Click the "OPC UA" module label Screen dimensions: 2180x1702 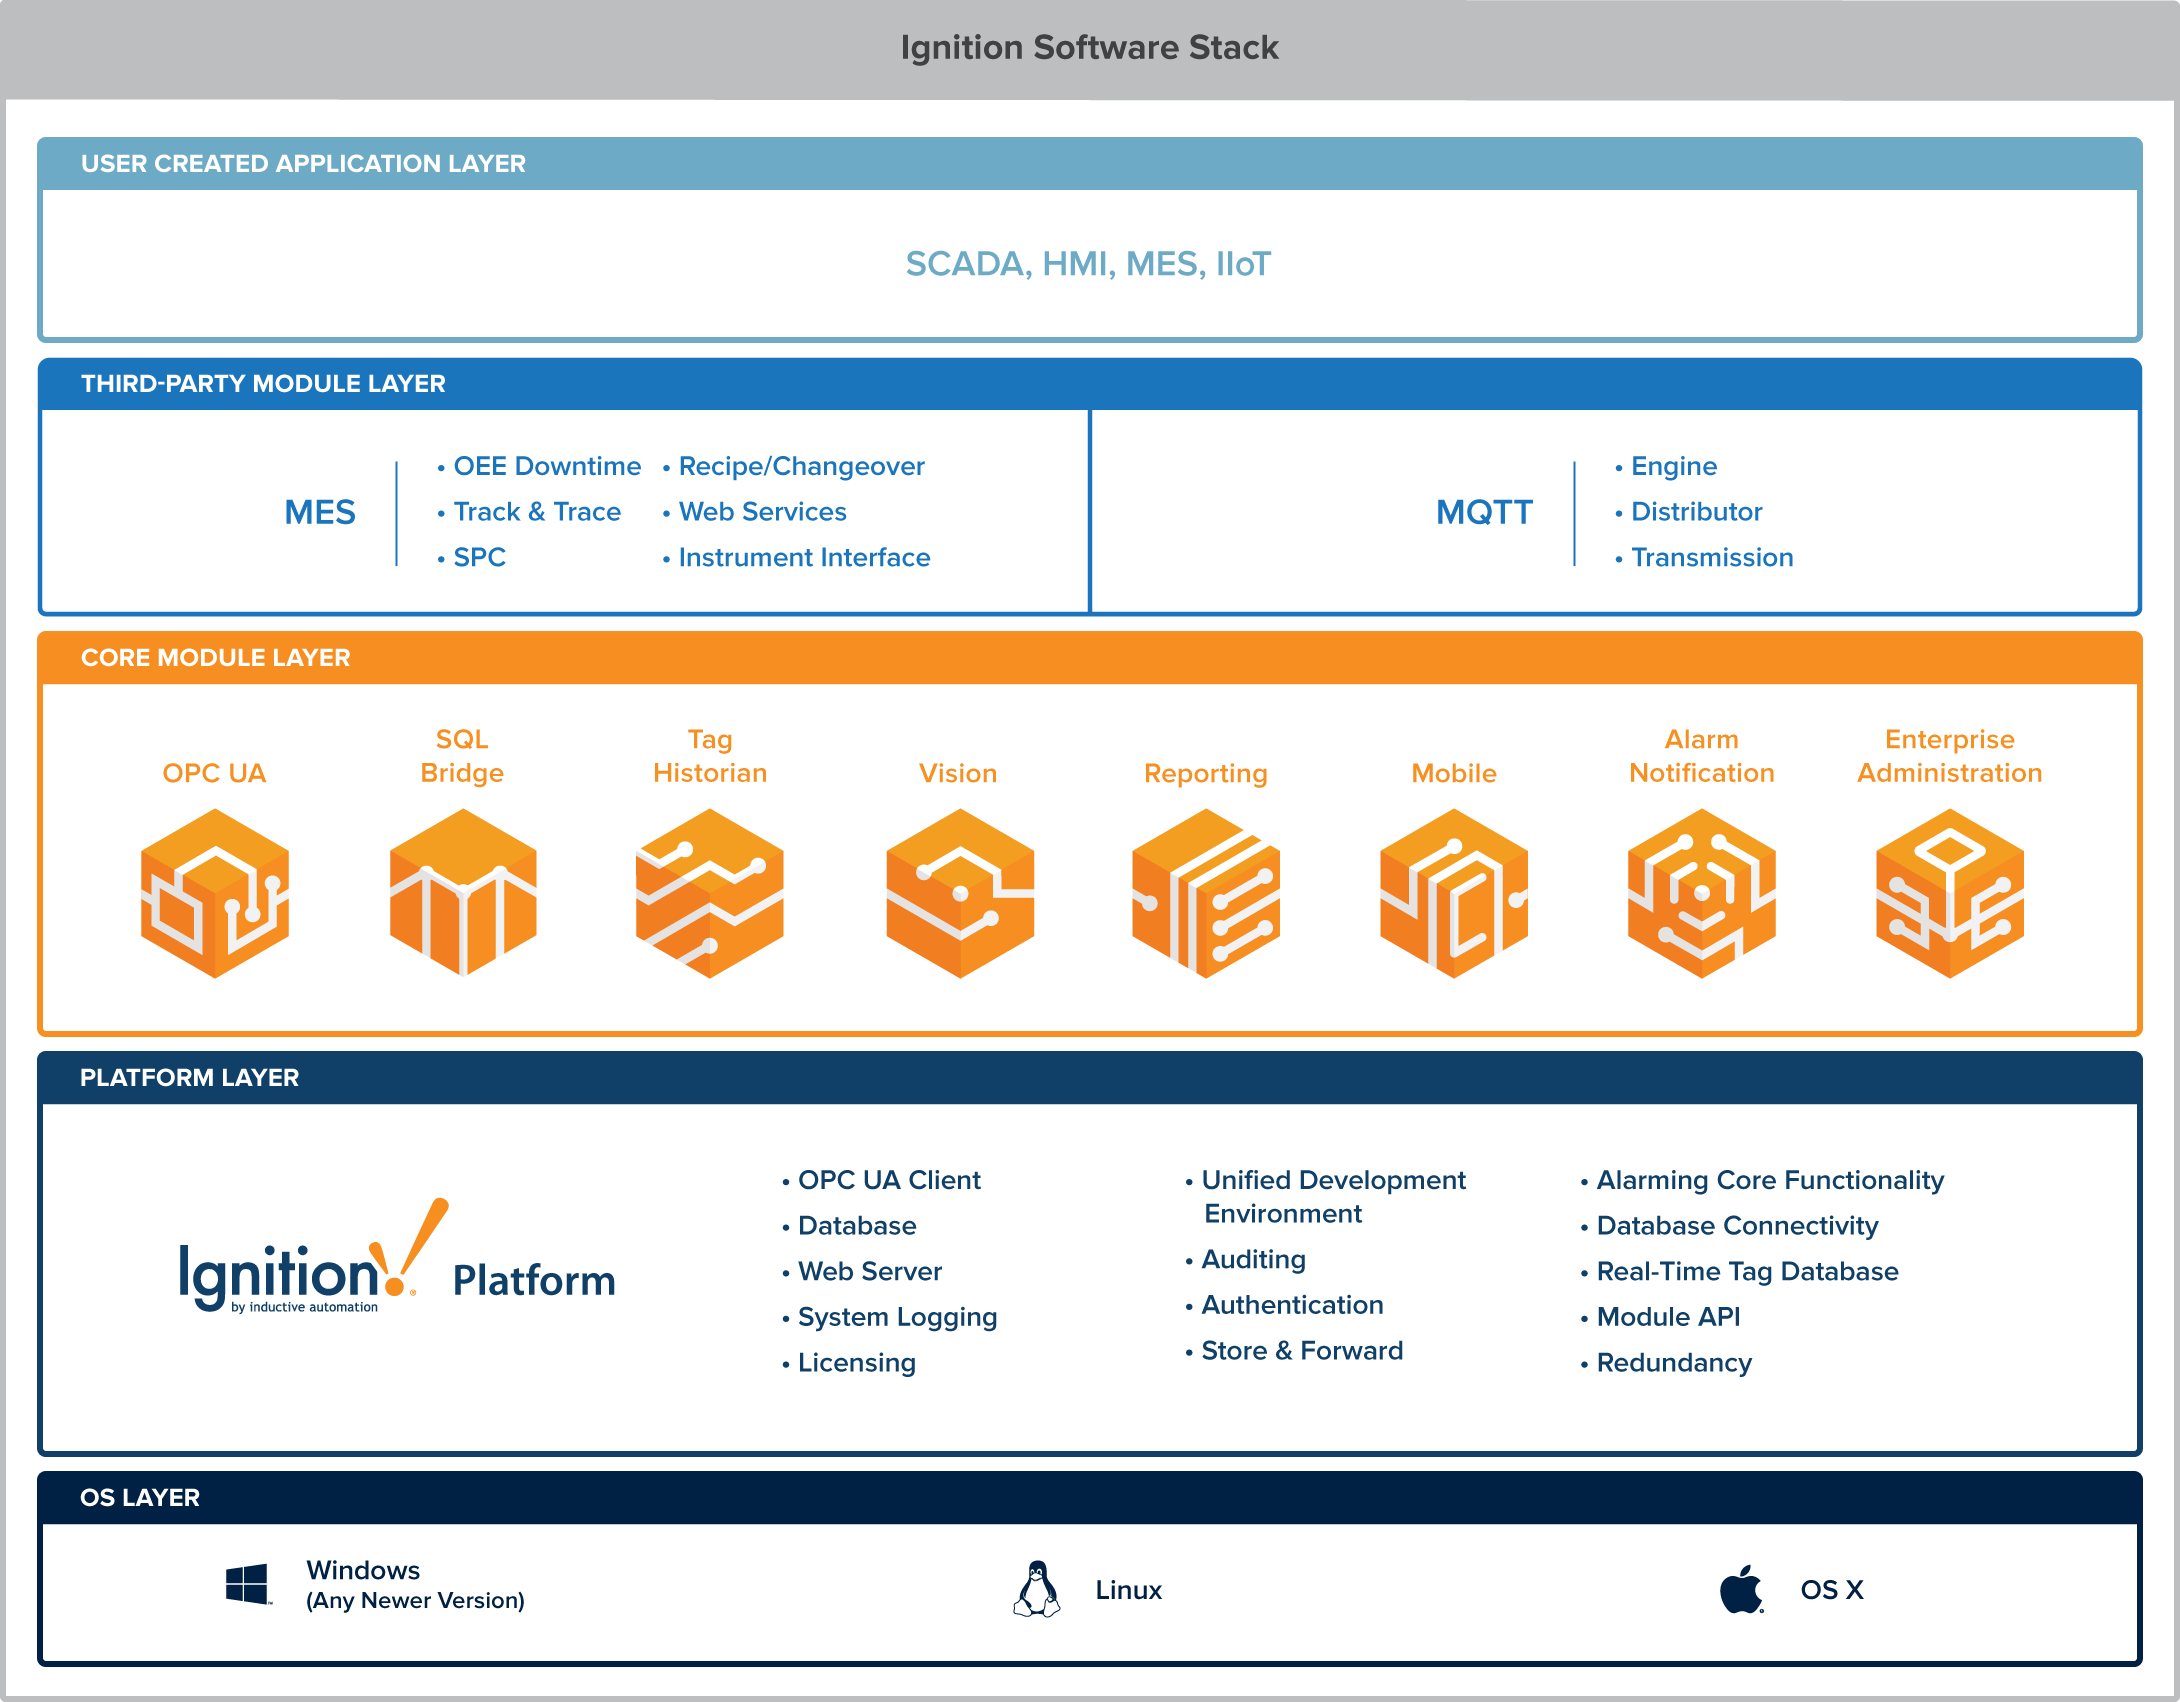tap(214, 773)
